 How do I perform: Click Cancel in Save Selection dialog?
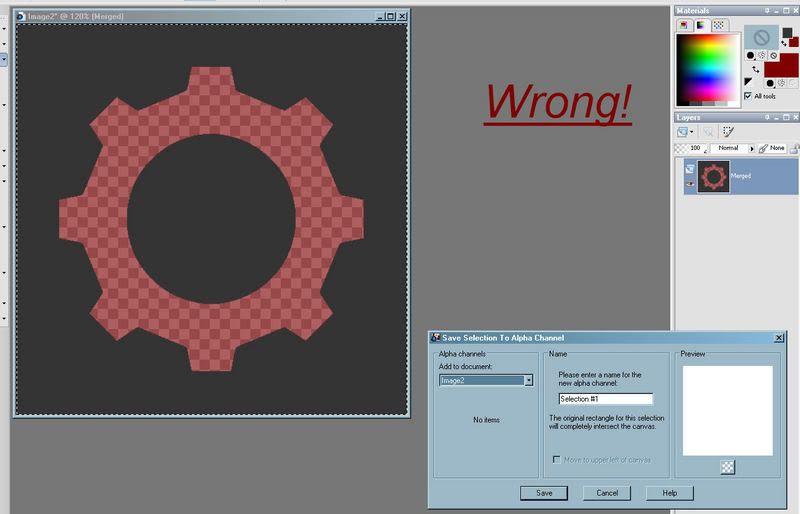(606, 493)
